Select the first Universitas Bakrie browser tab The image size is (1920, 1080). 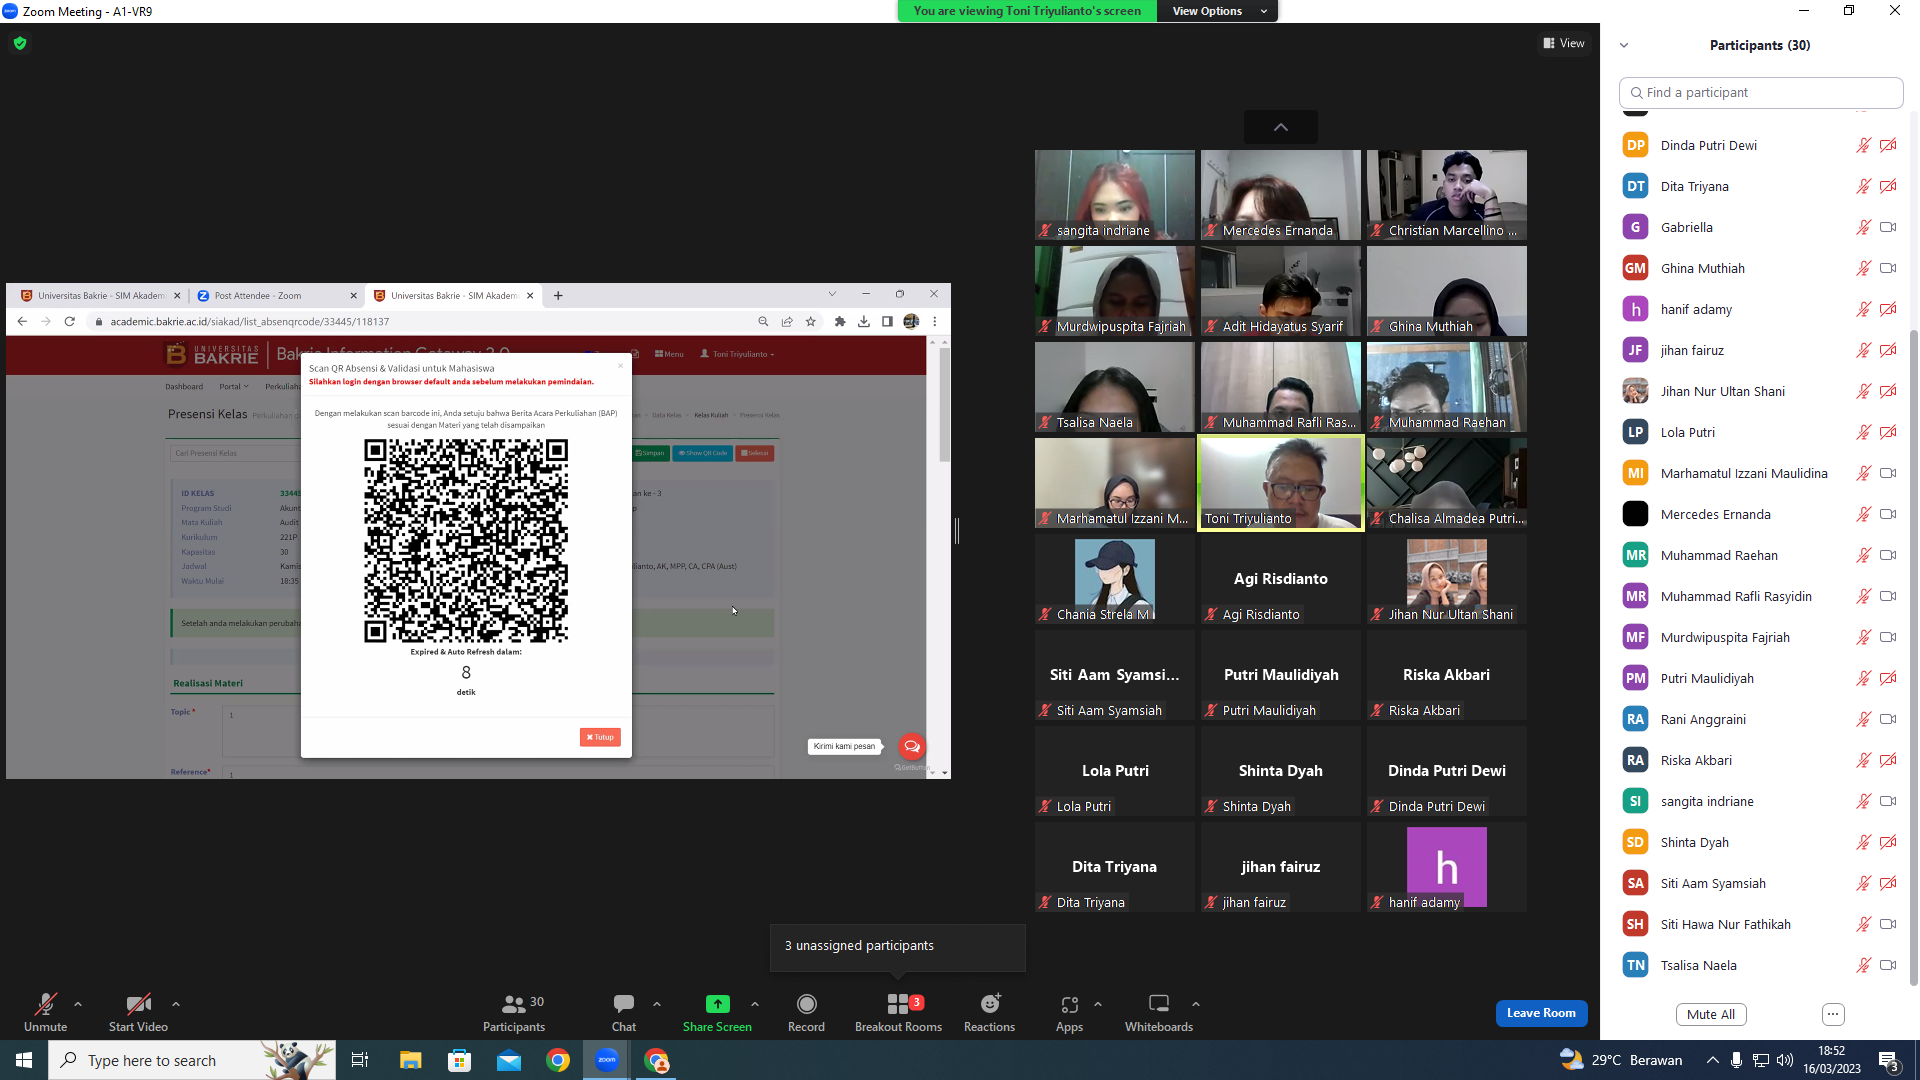tap(100, 295)
